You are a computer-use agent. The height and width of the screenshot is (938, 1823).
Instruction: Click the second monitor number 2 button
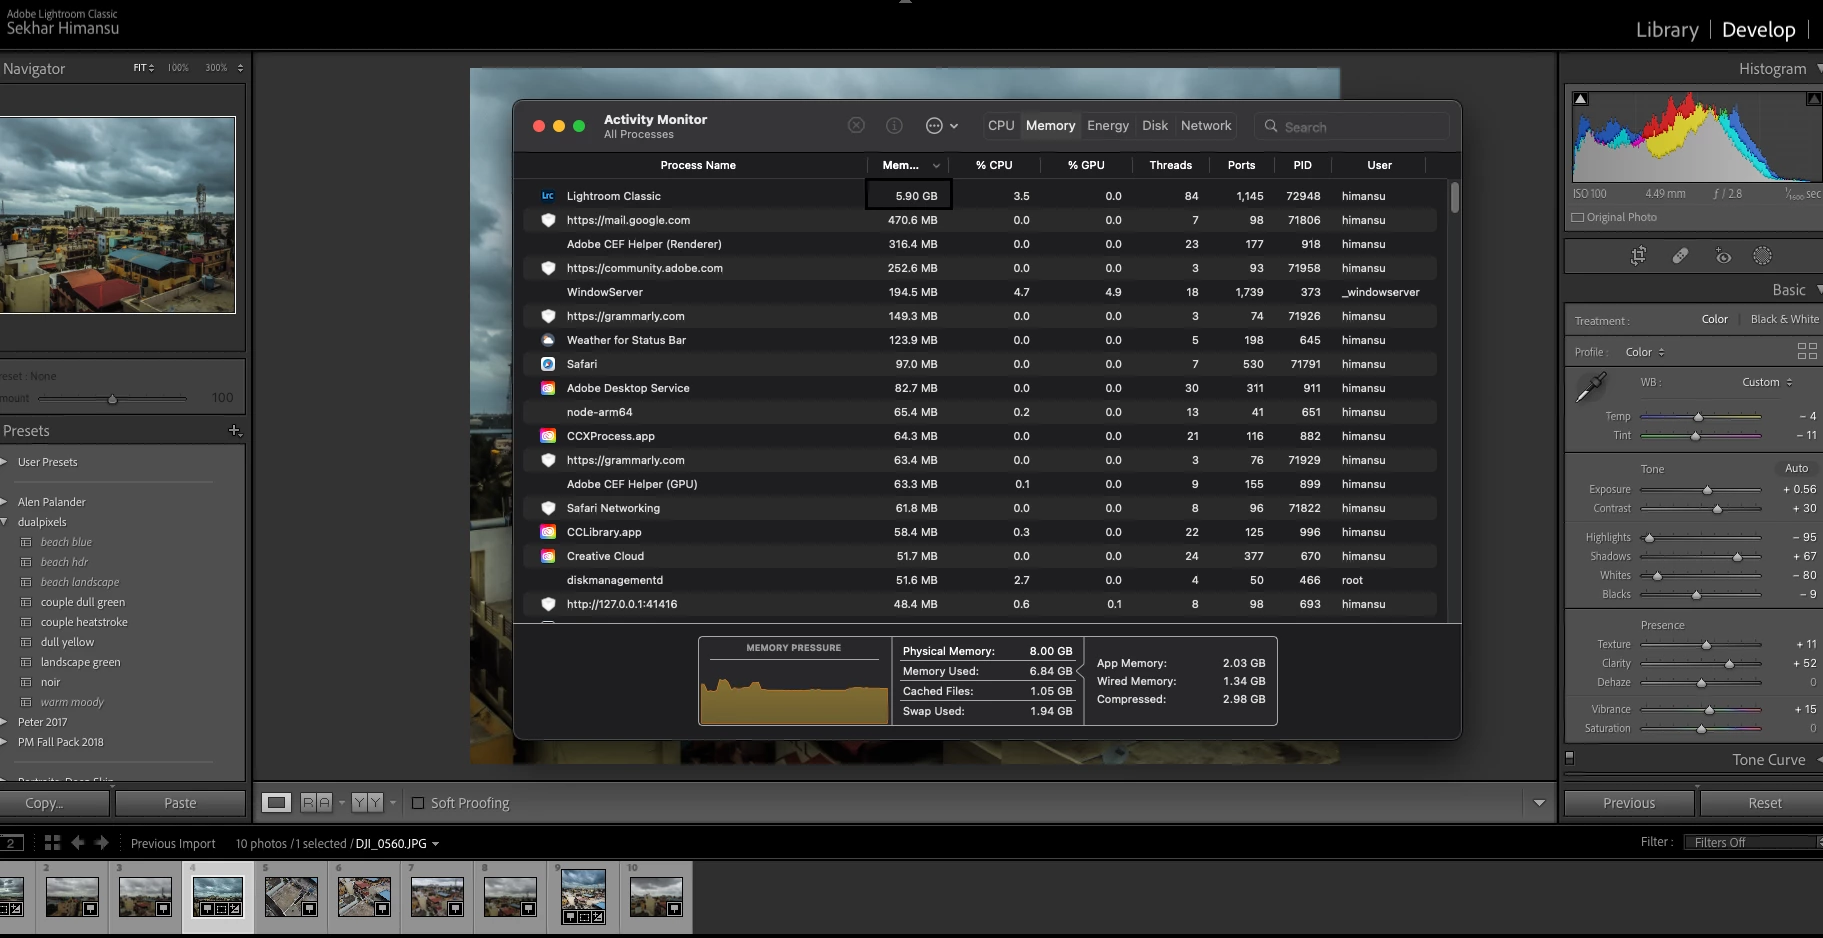[x=11, y=843]
